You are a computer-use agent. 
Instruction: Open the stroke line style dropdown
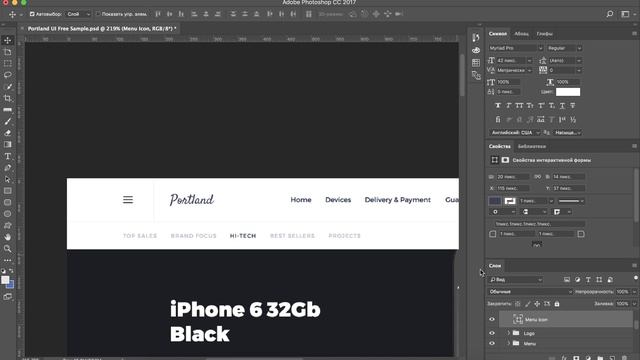571,201
